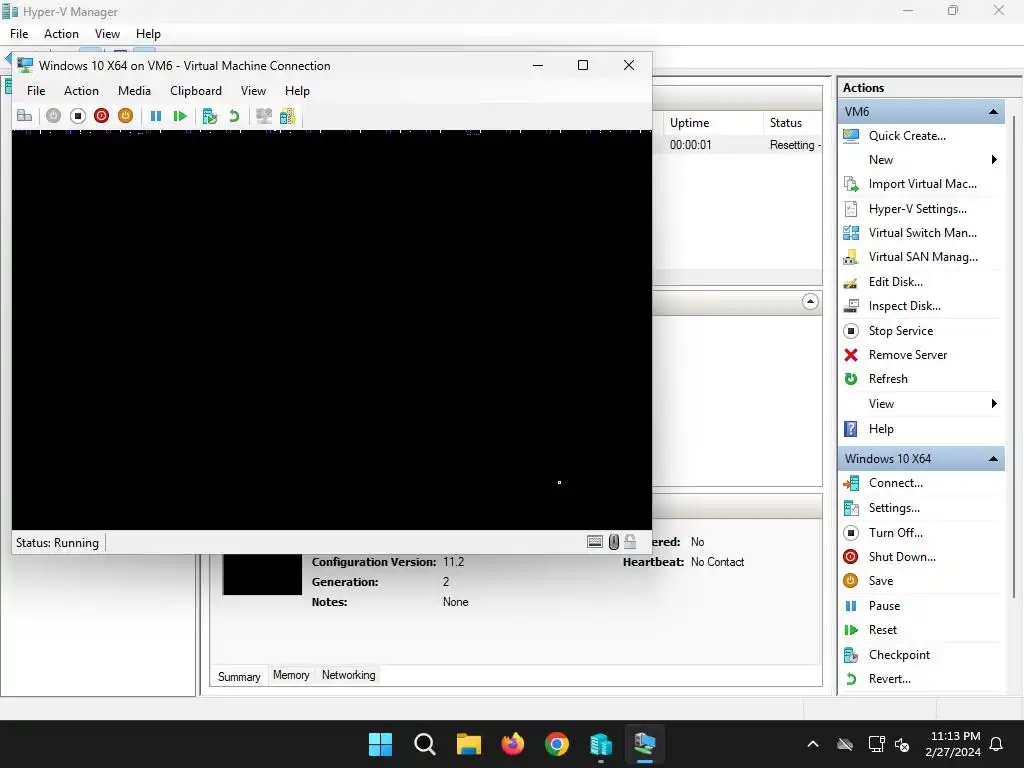
Task: Click the Uptime column header
Action: pos(713,123)
